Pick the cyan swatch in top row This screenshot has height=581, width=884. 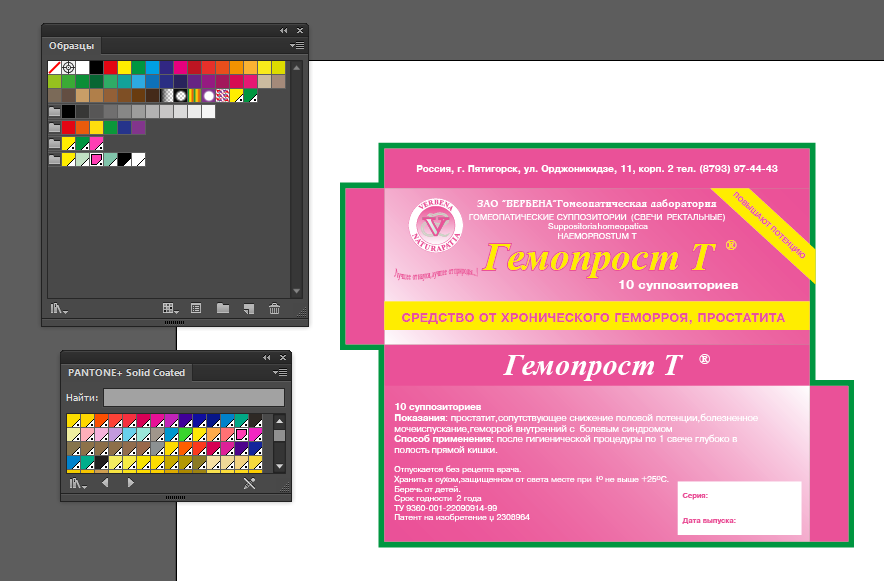pyautogui.click(x=152, y=68)
